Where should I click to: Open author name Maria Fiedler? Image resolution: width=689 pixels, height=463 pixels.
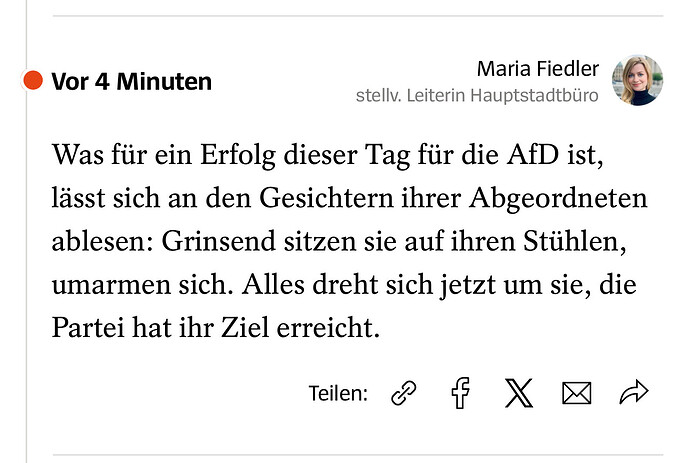point(538,69)
